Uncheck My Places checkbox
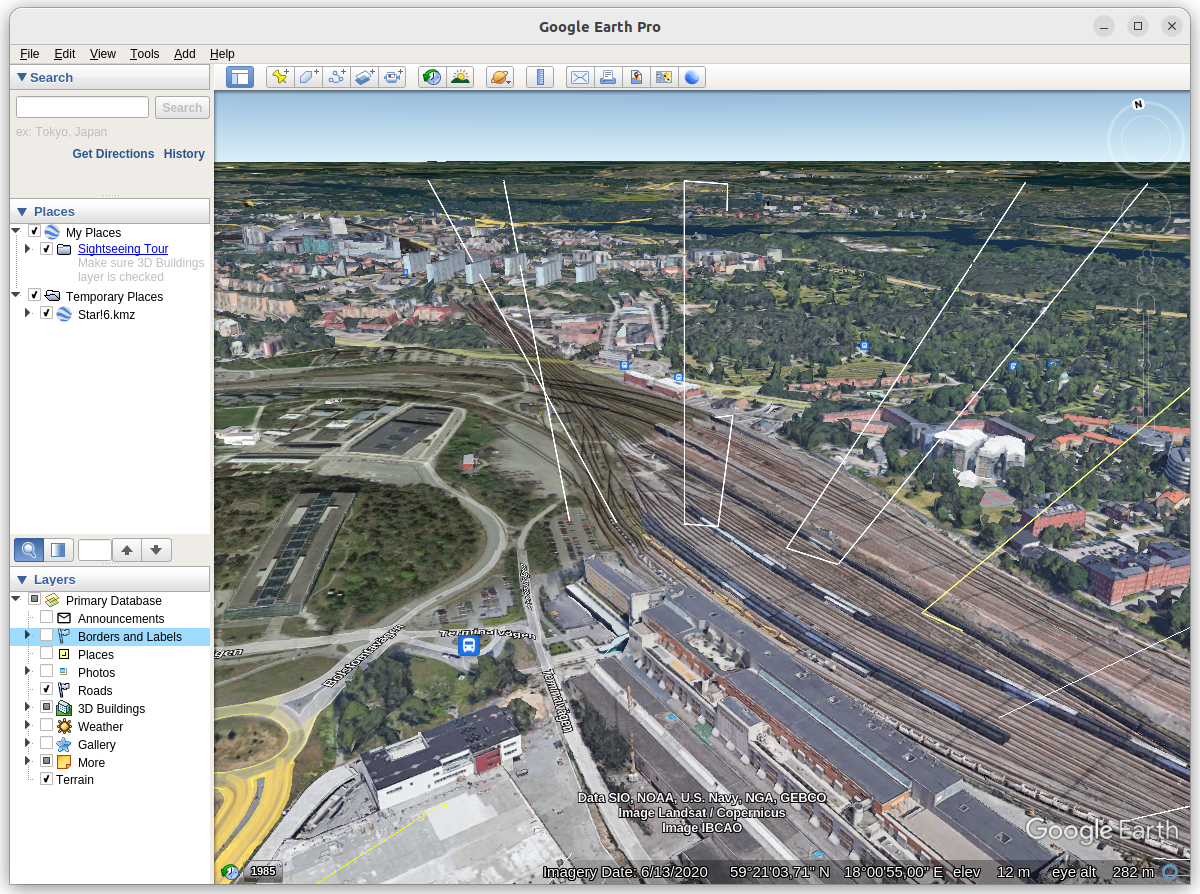This screenshot has width=1200, height=894. click(x=35, y=231)
